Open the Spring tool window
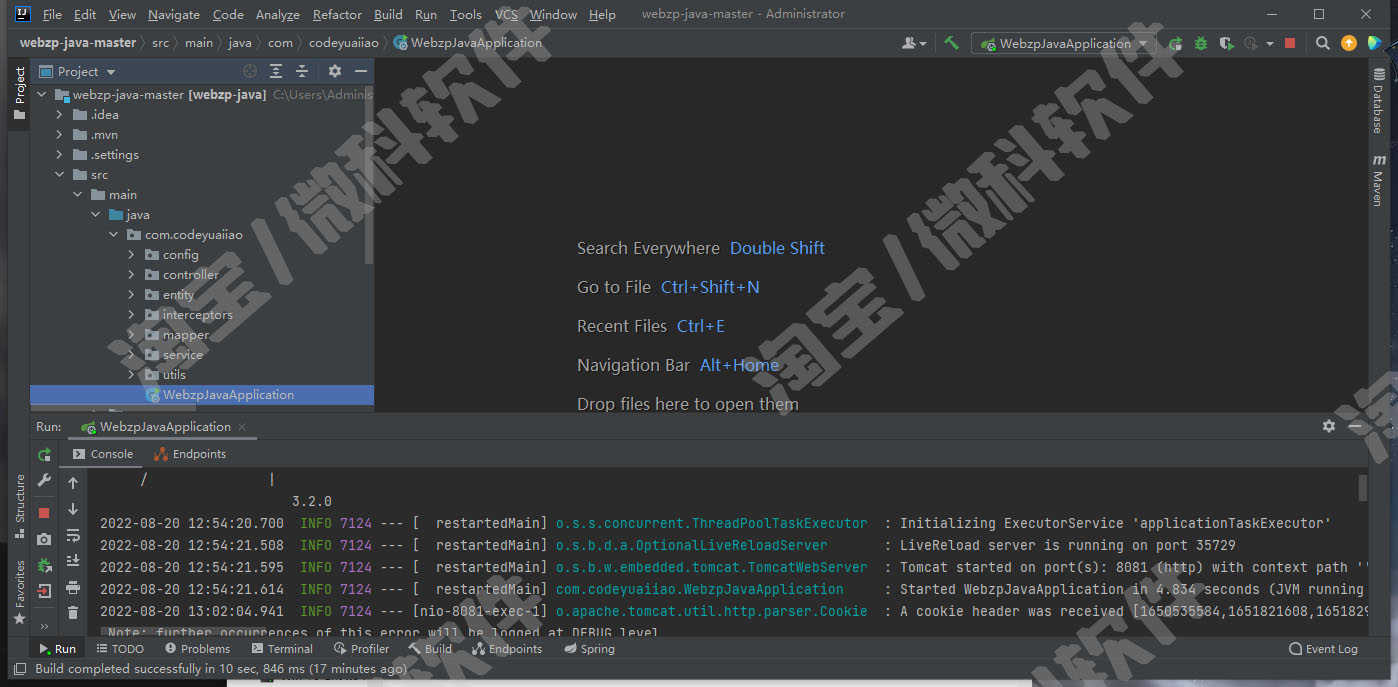This screenshot has width=1398, height=687. click(589, 649)
